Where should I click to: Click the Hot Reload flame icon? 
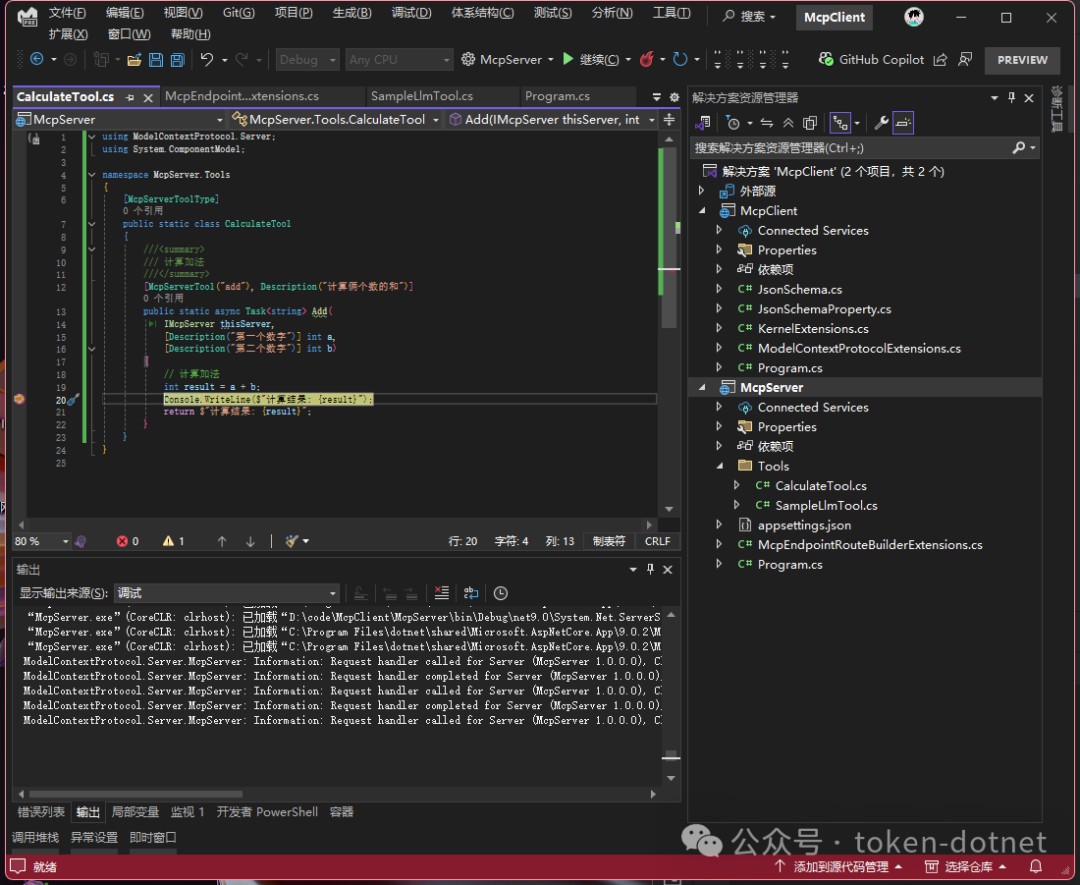click(x=646, y=60)
